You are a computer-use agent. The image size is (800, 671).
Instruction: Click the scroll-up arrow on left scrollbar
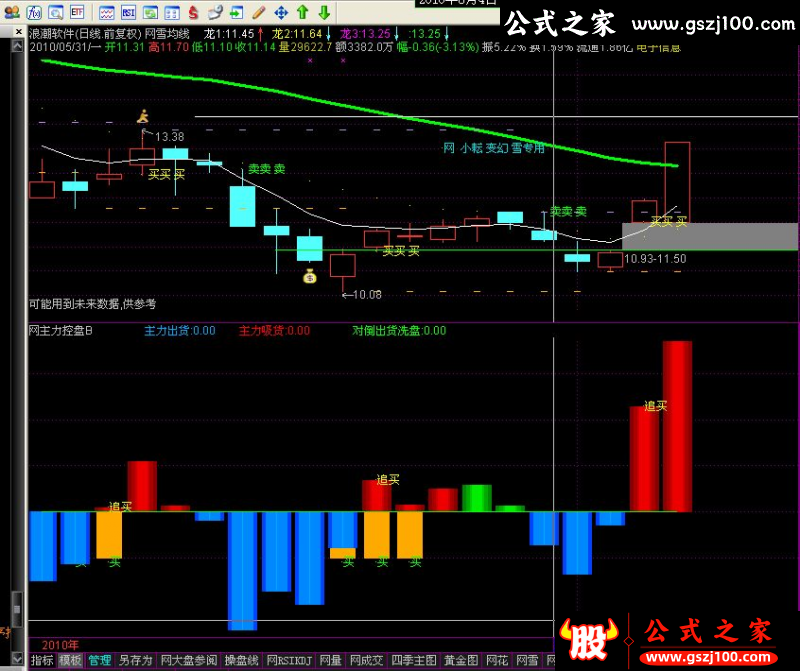click(x=17, y=46)
